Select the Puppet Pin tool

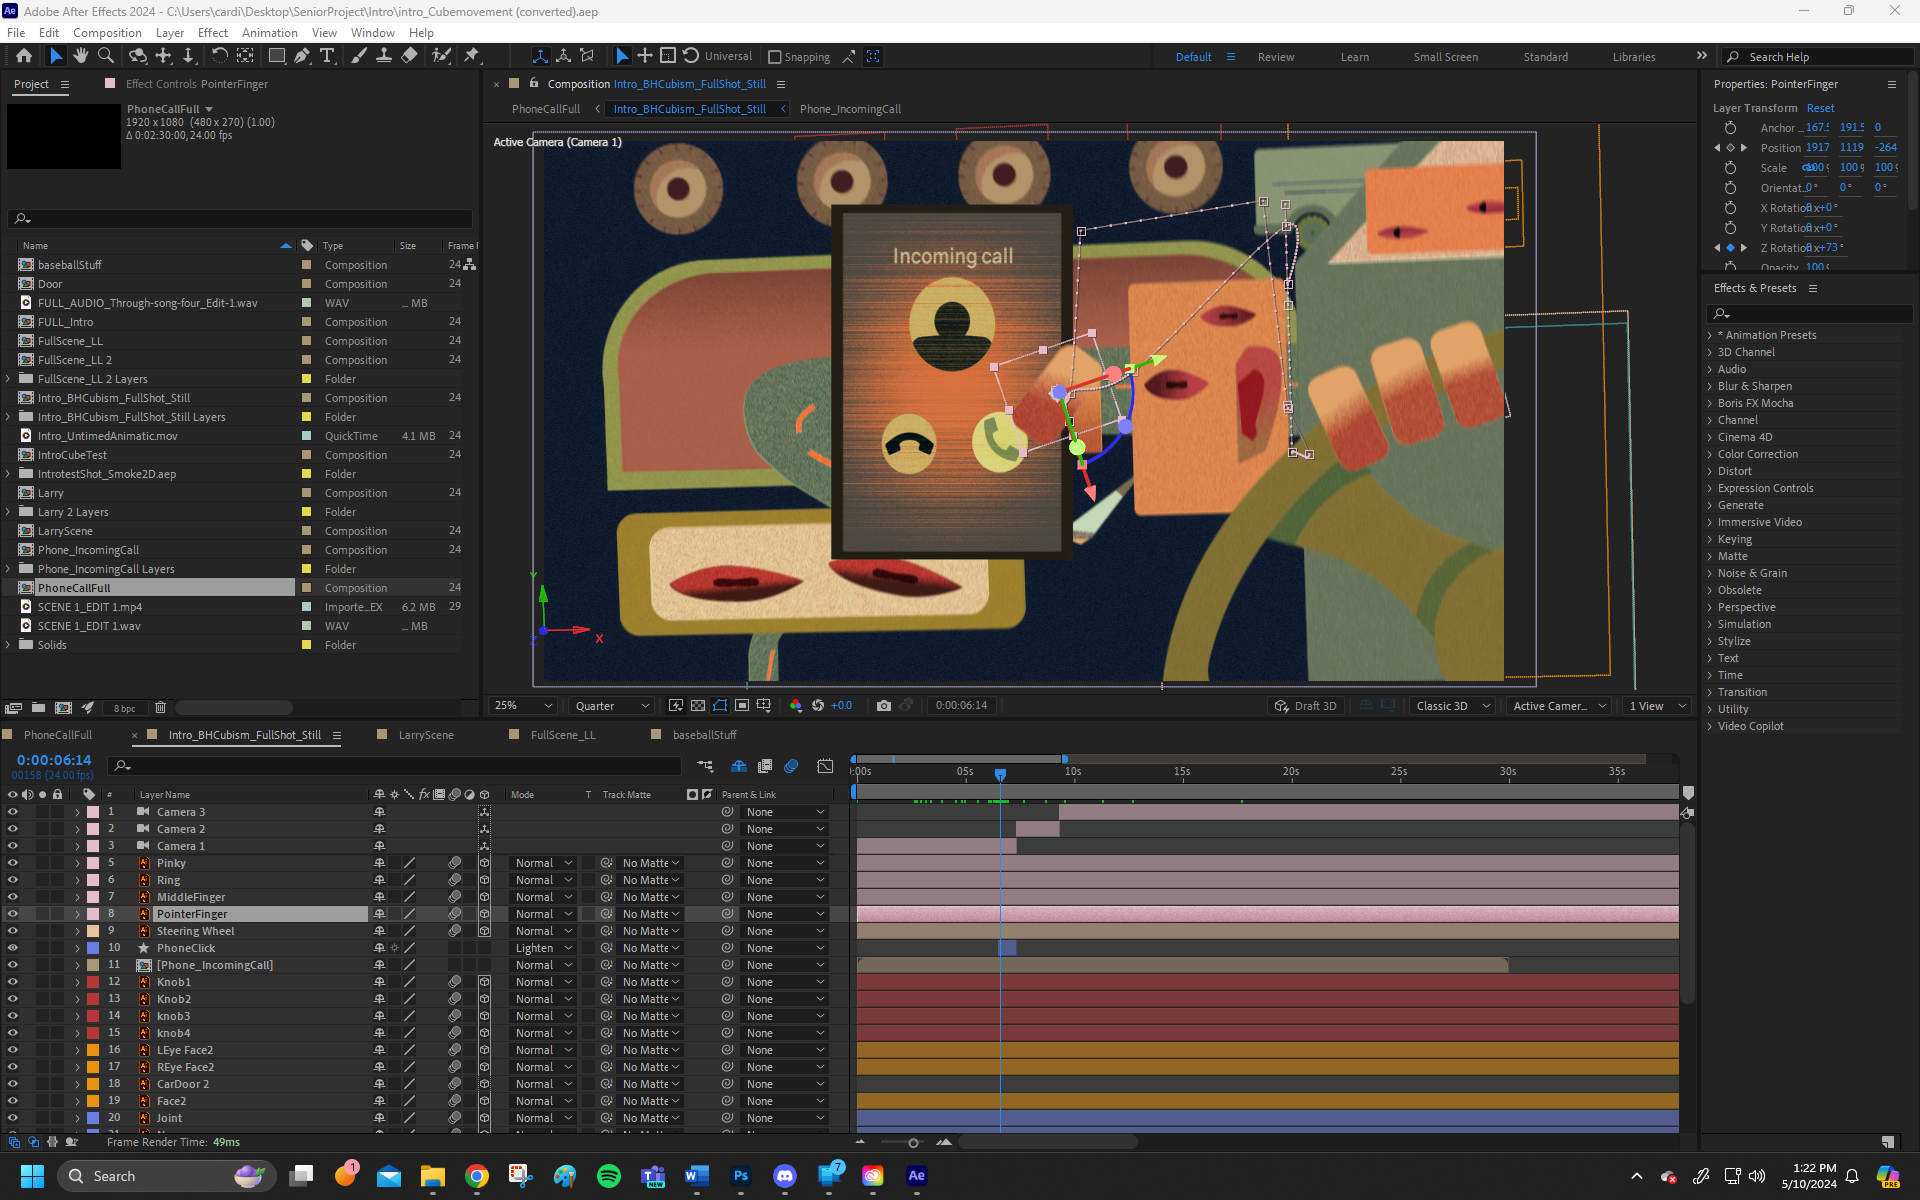[472, 56]
